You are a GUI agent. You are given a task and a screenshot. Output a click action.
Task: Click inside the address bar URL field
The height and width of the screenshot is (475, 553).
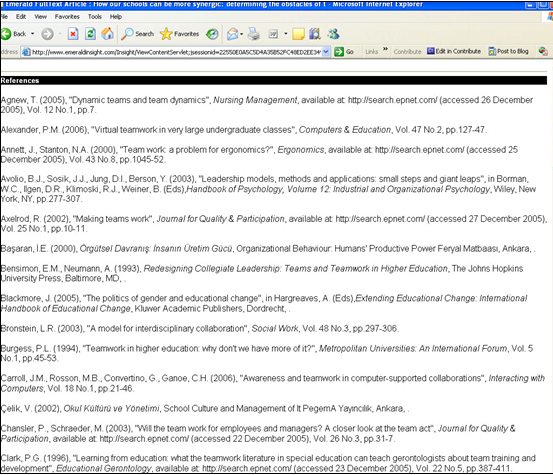[176, 52]
